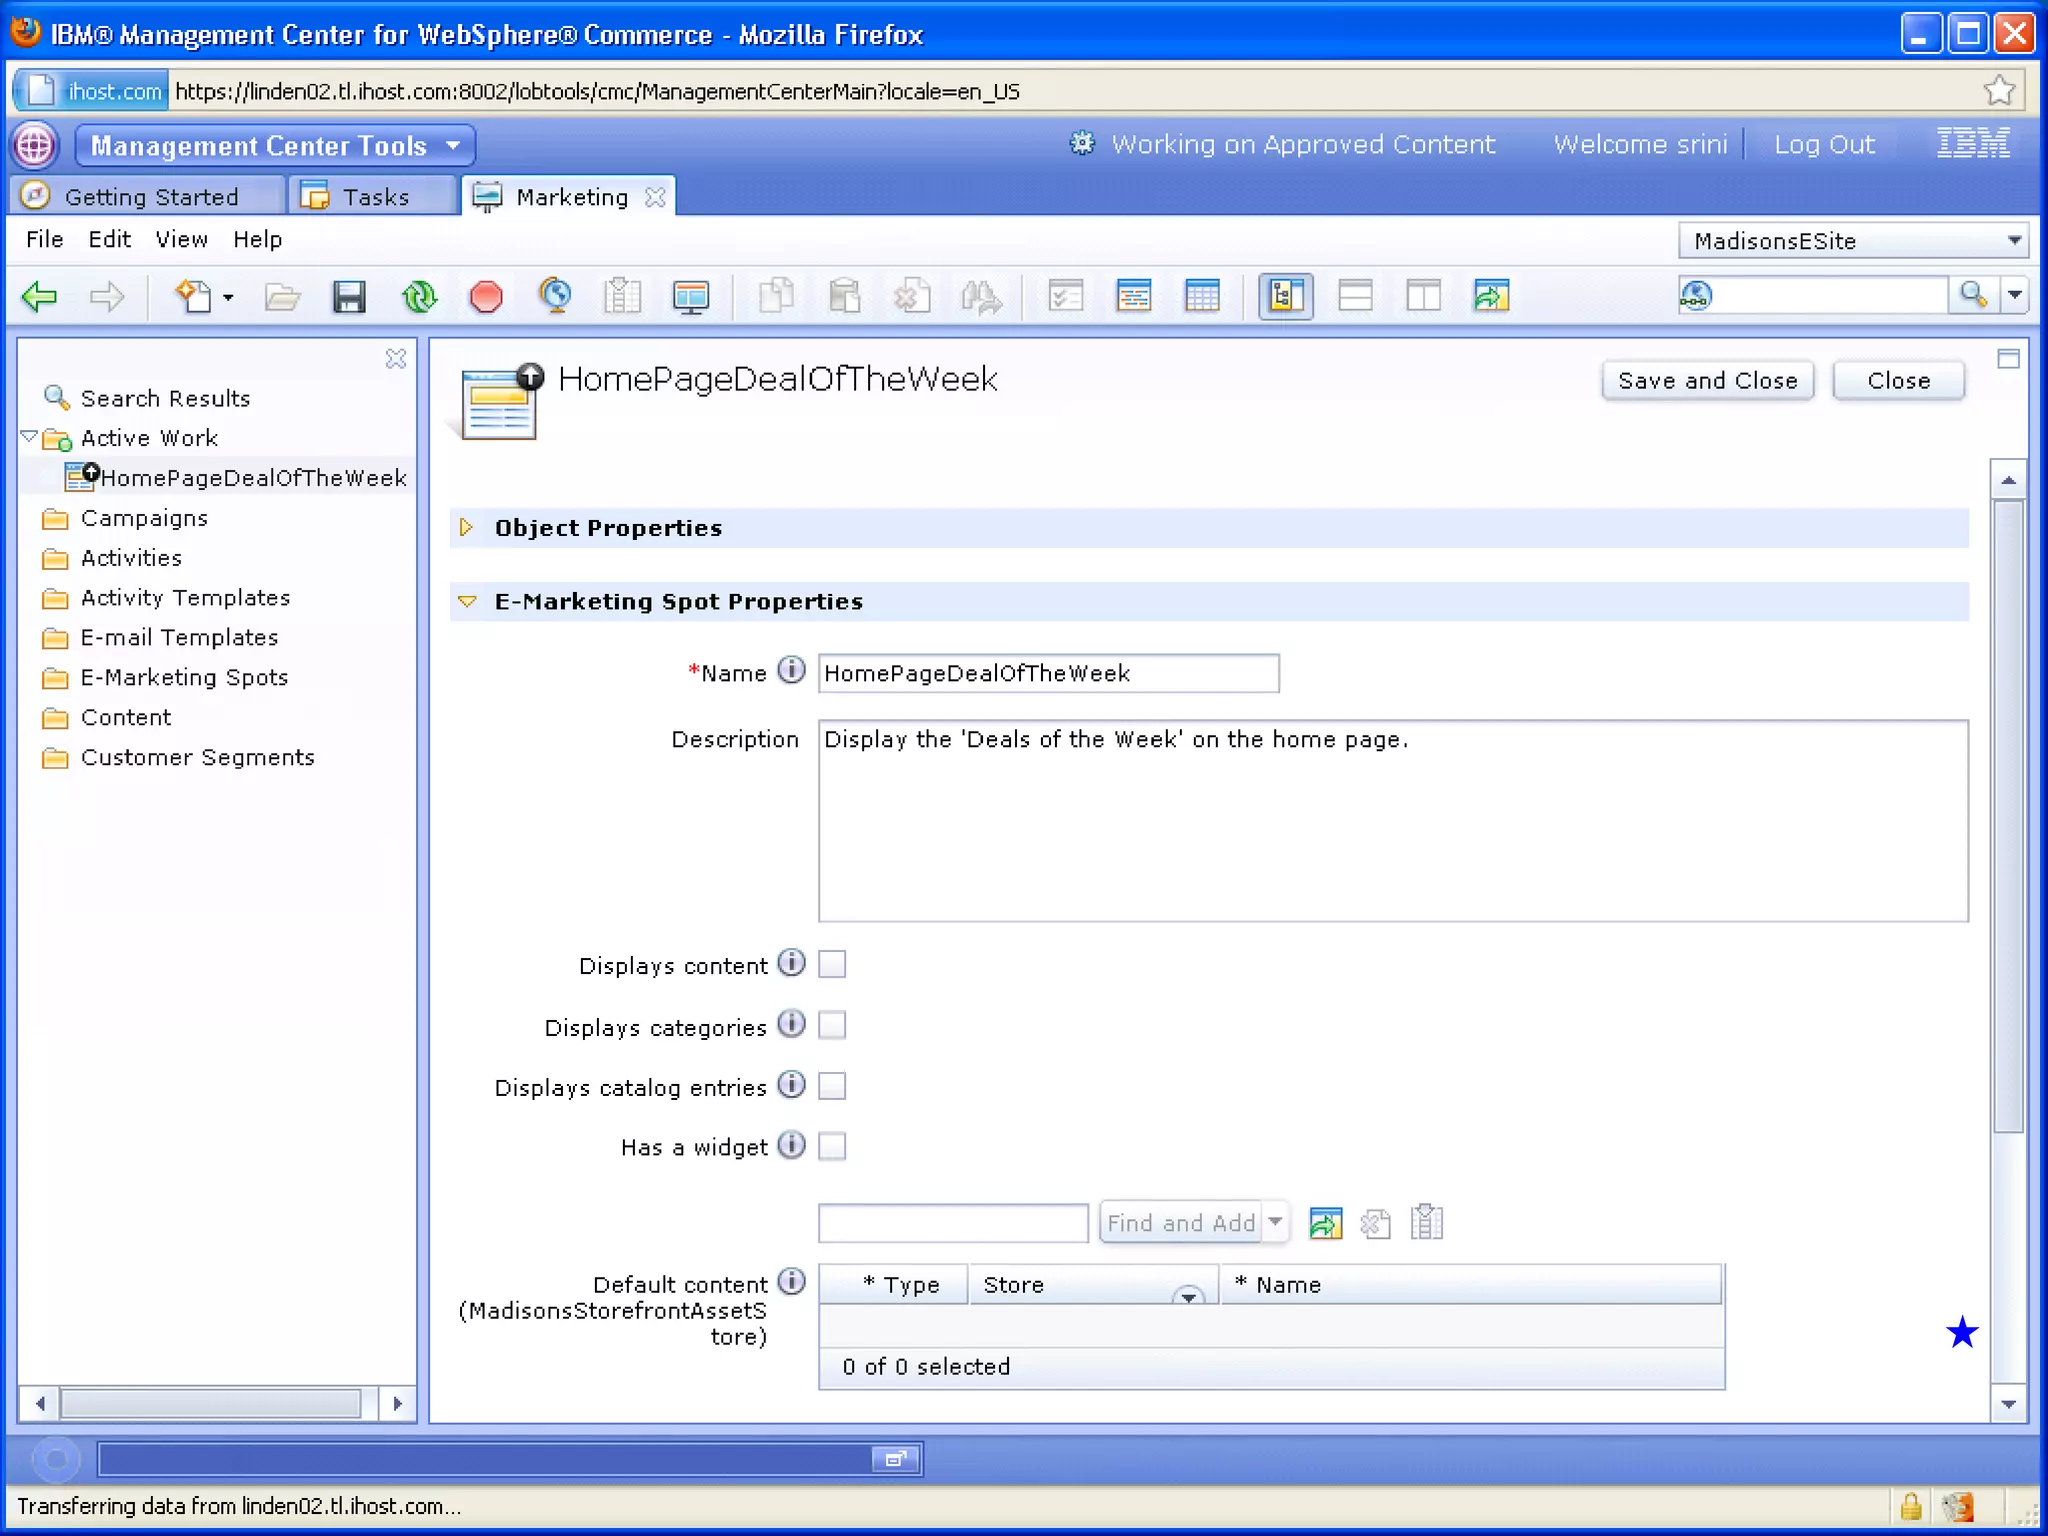The width and height of the screenshot is (2048, 1536).
Task: Toggle the explorer tree view icon
Action: (x=1285, y=297)
